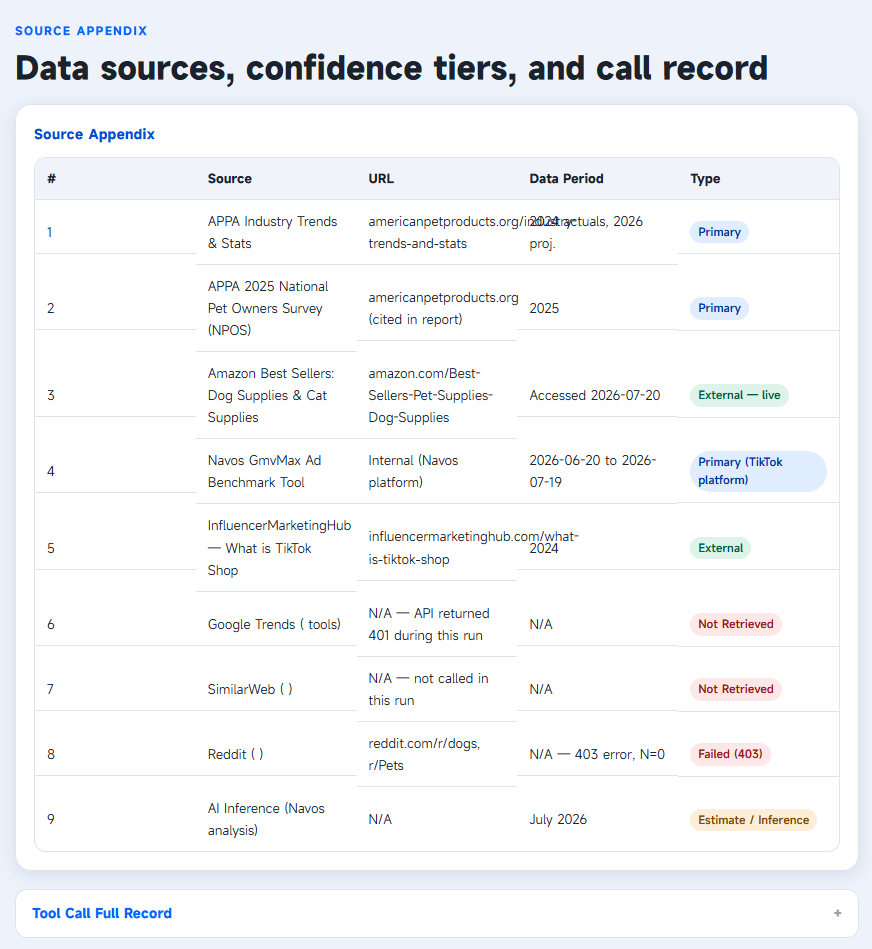Click the Primary badge in row 1
Screen dimensions: 872x949
[720, 232]
